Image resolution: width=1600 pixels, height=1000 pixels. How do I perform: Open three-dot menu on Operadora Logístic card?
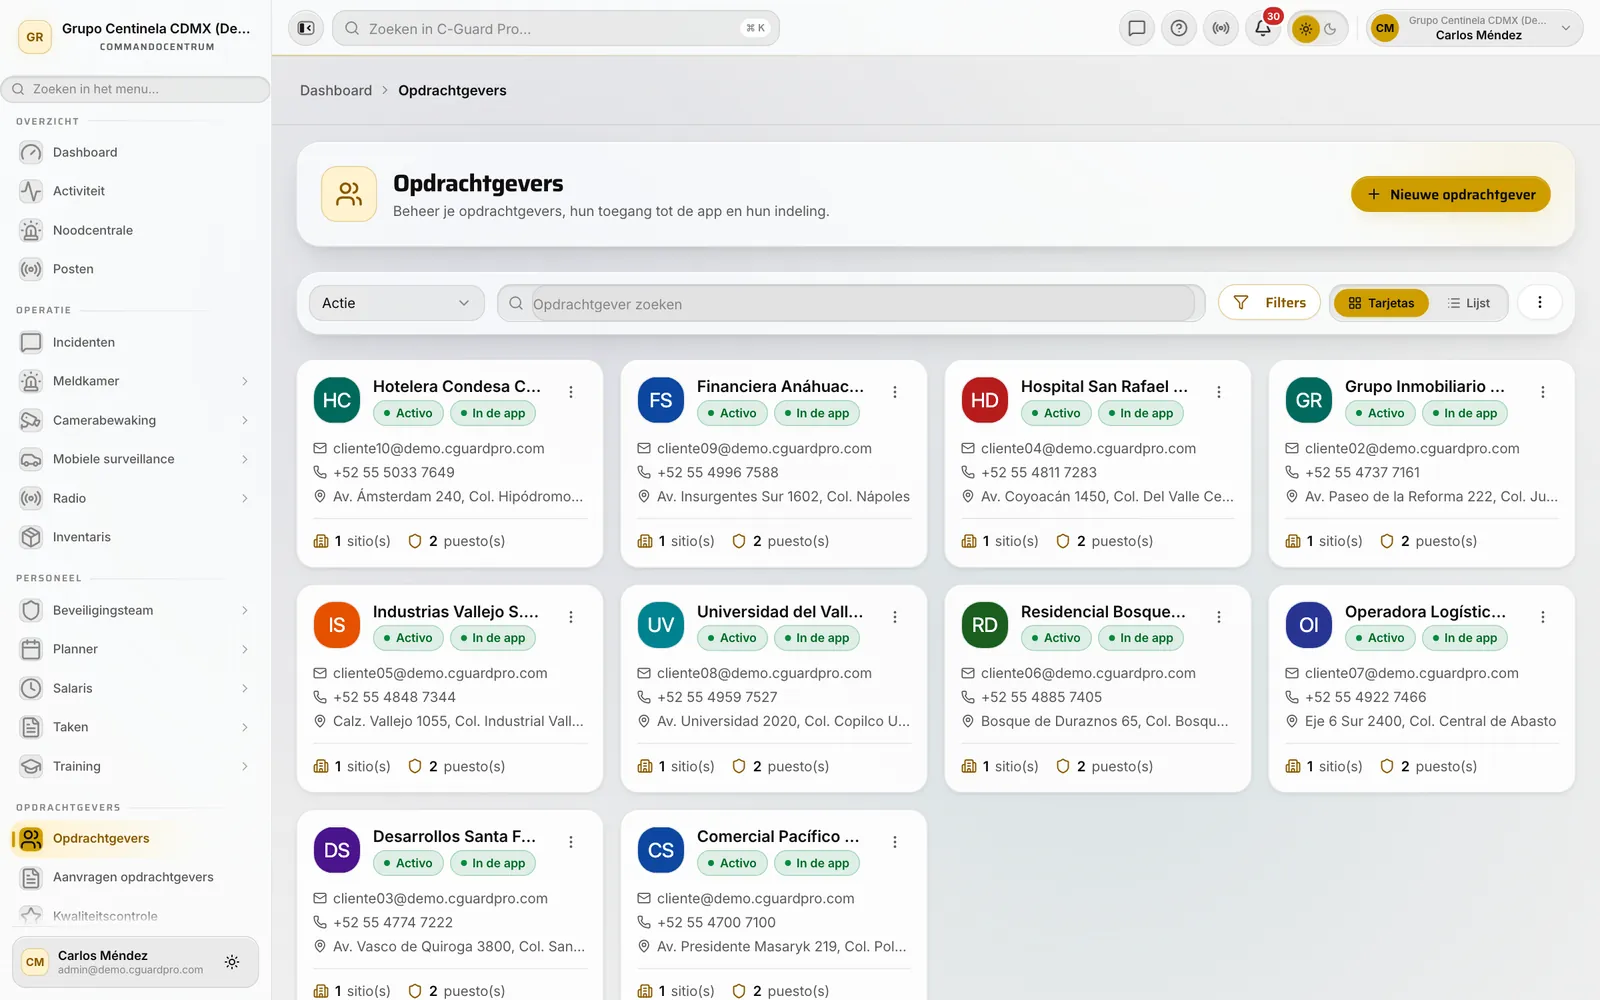point(1543,617)
